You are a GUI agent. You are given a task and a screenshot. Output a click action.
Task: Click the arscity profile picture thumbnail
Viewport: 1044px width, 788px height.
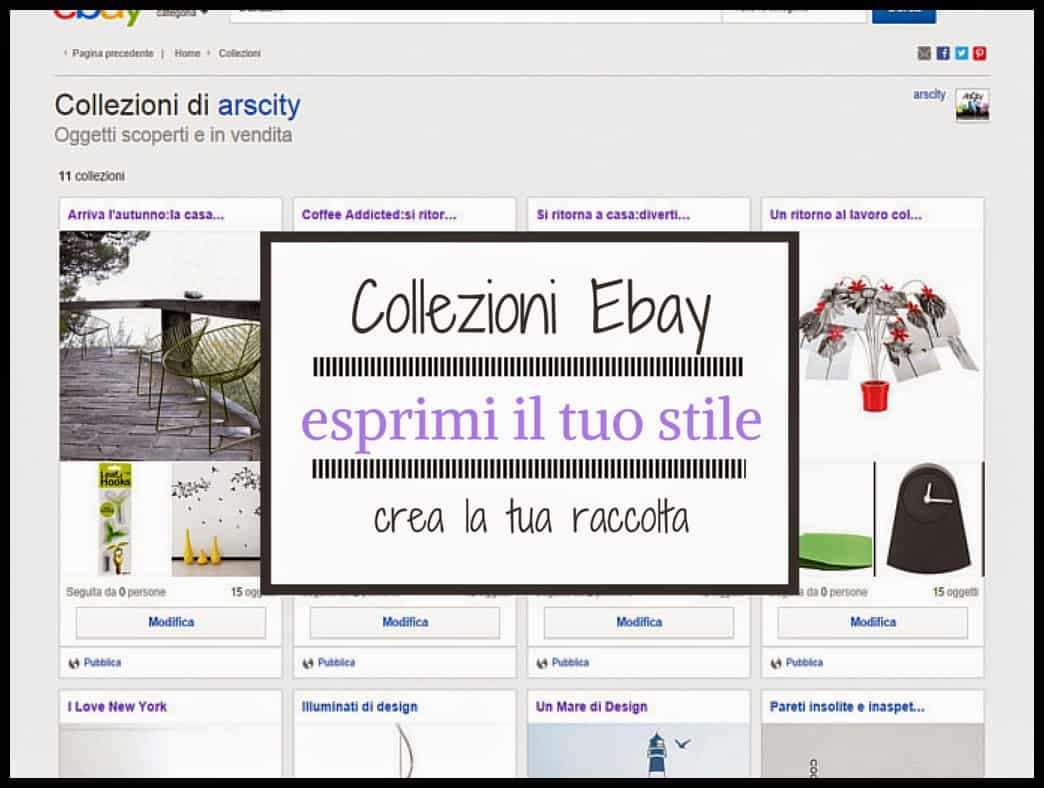pyautogui.click(x=972, y=103)
